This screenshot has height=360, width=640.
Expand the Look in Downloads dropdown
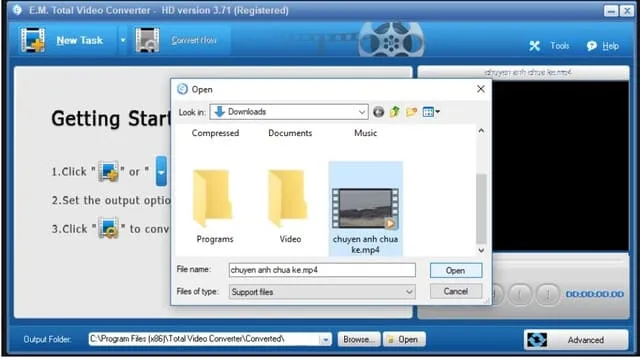coord(361,112)
